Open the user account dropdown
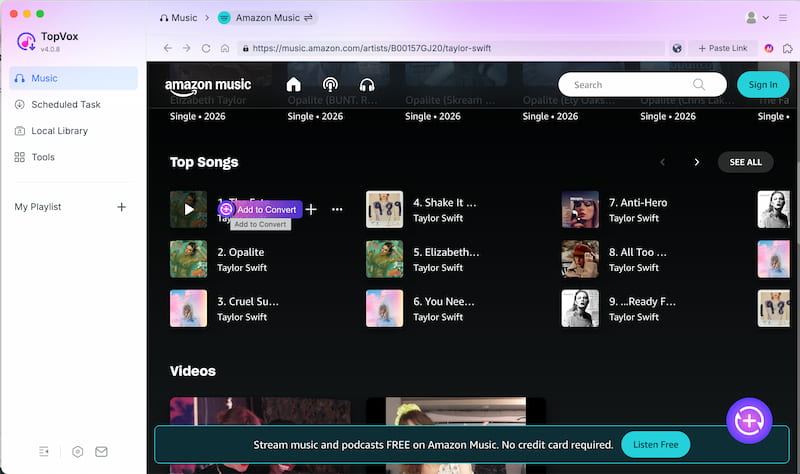This screenshot has width=800, height=474. (757, 17)
